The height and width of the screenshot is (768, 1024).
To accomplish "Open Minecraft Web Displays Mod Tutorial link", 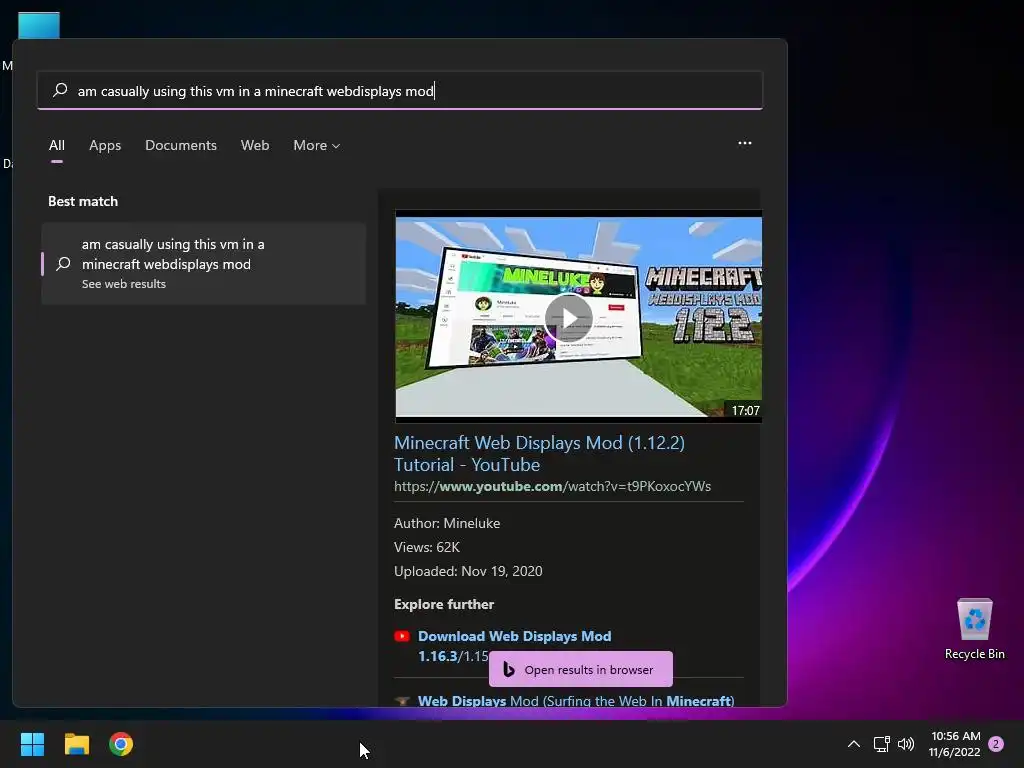I will coord(539,454).
